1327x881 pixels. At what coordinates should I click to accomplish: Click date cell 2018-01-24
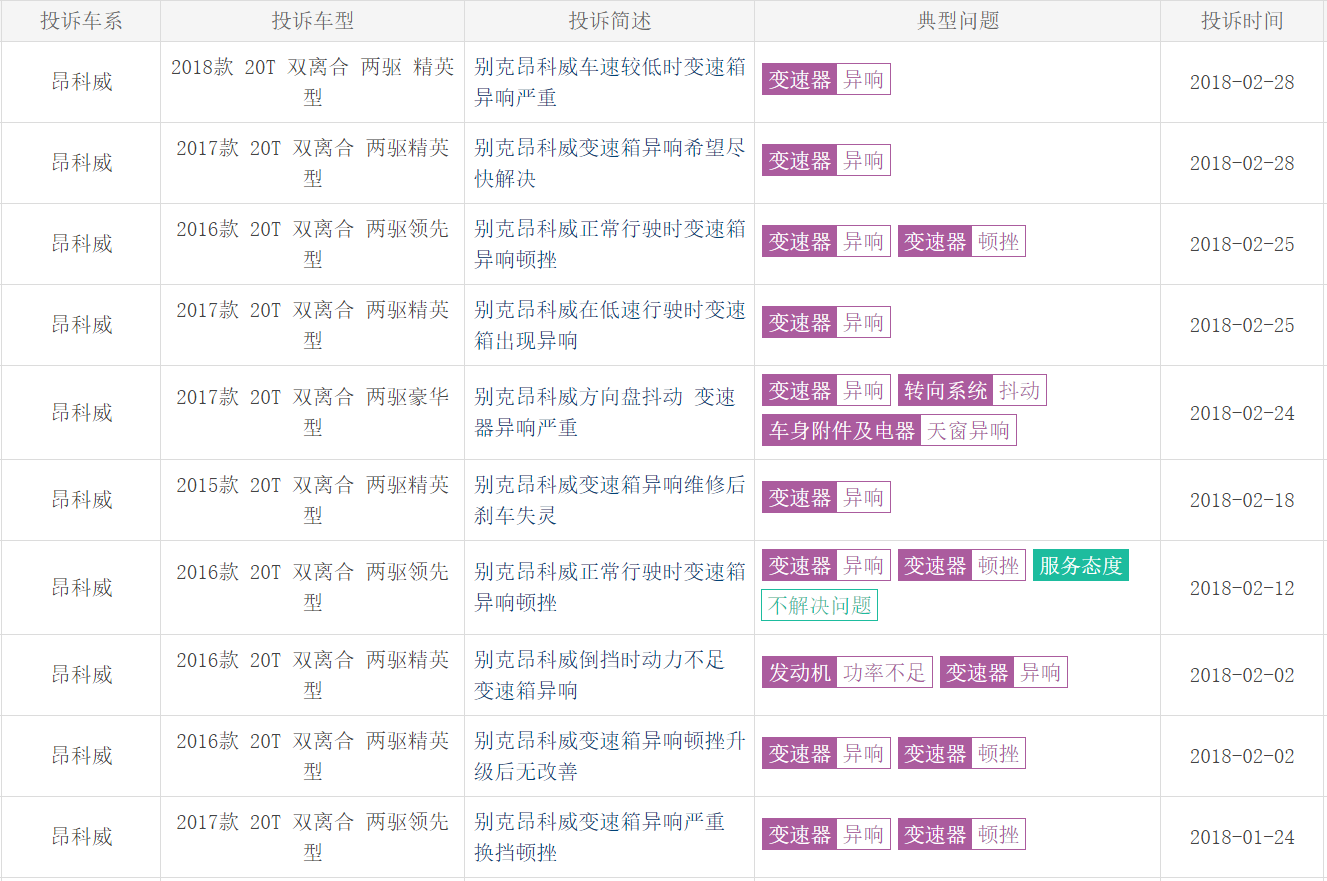1242,837
